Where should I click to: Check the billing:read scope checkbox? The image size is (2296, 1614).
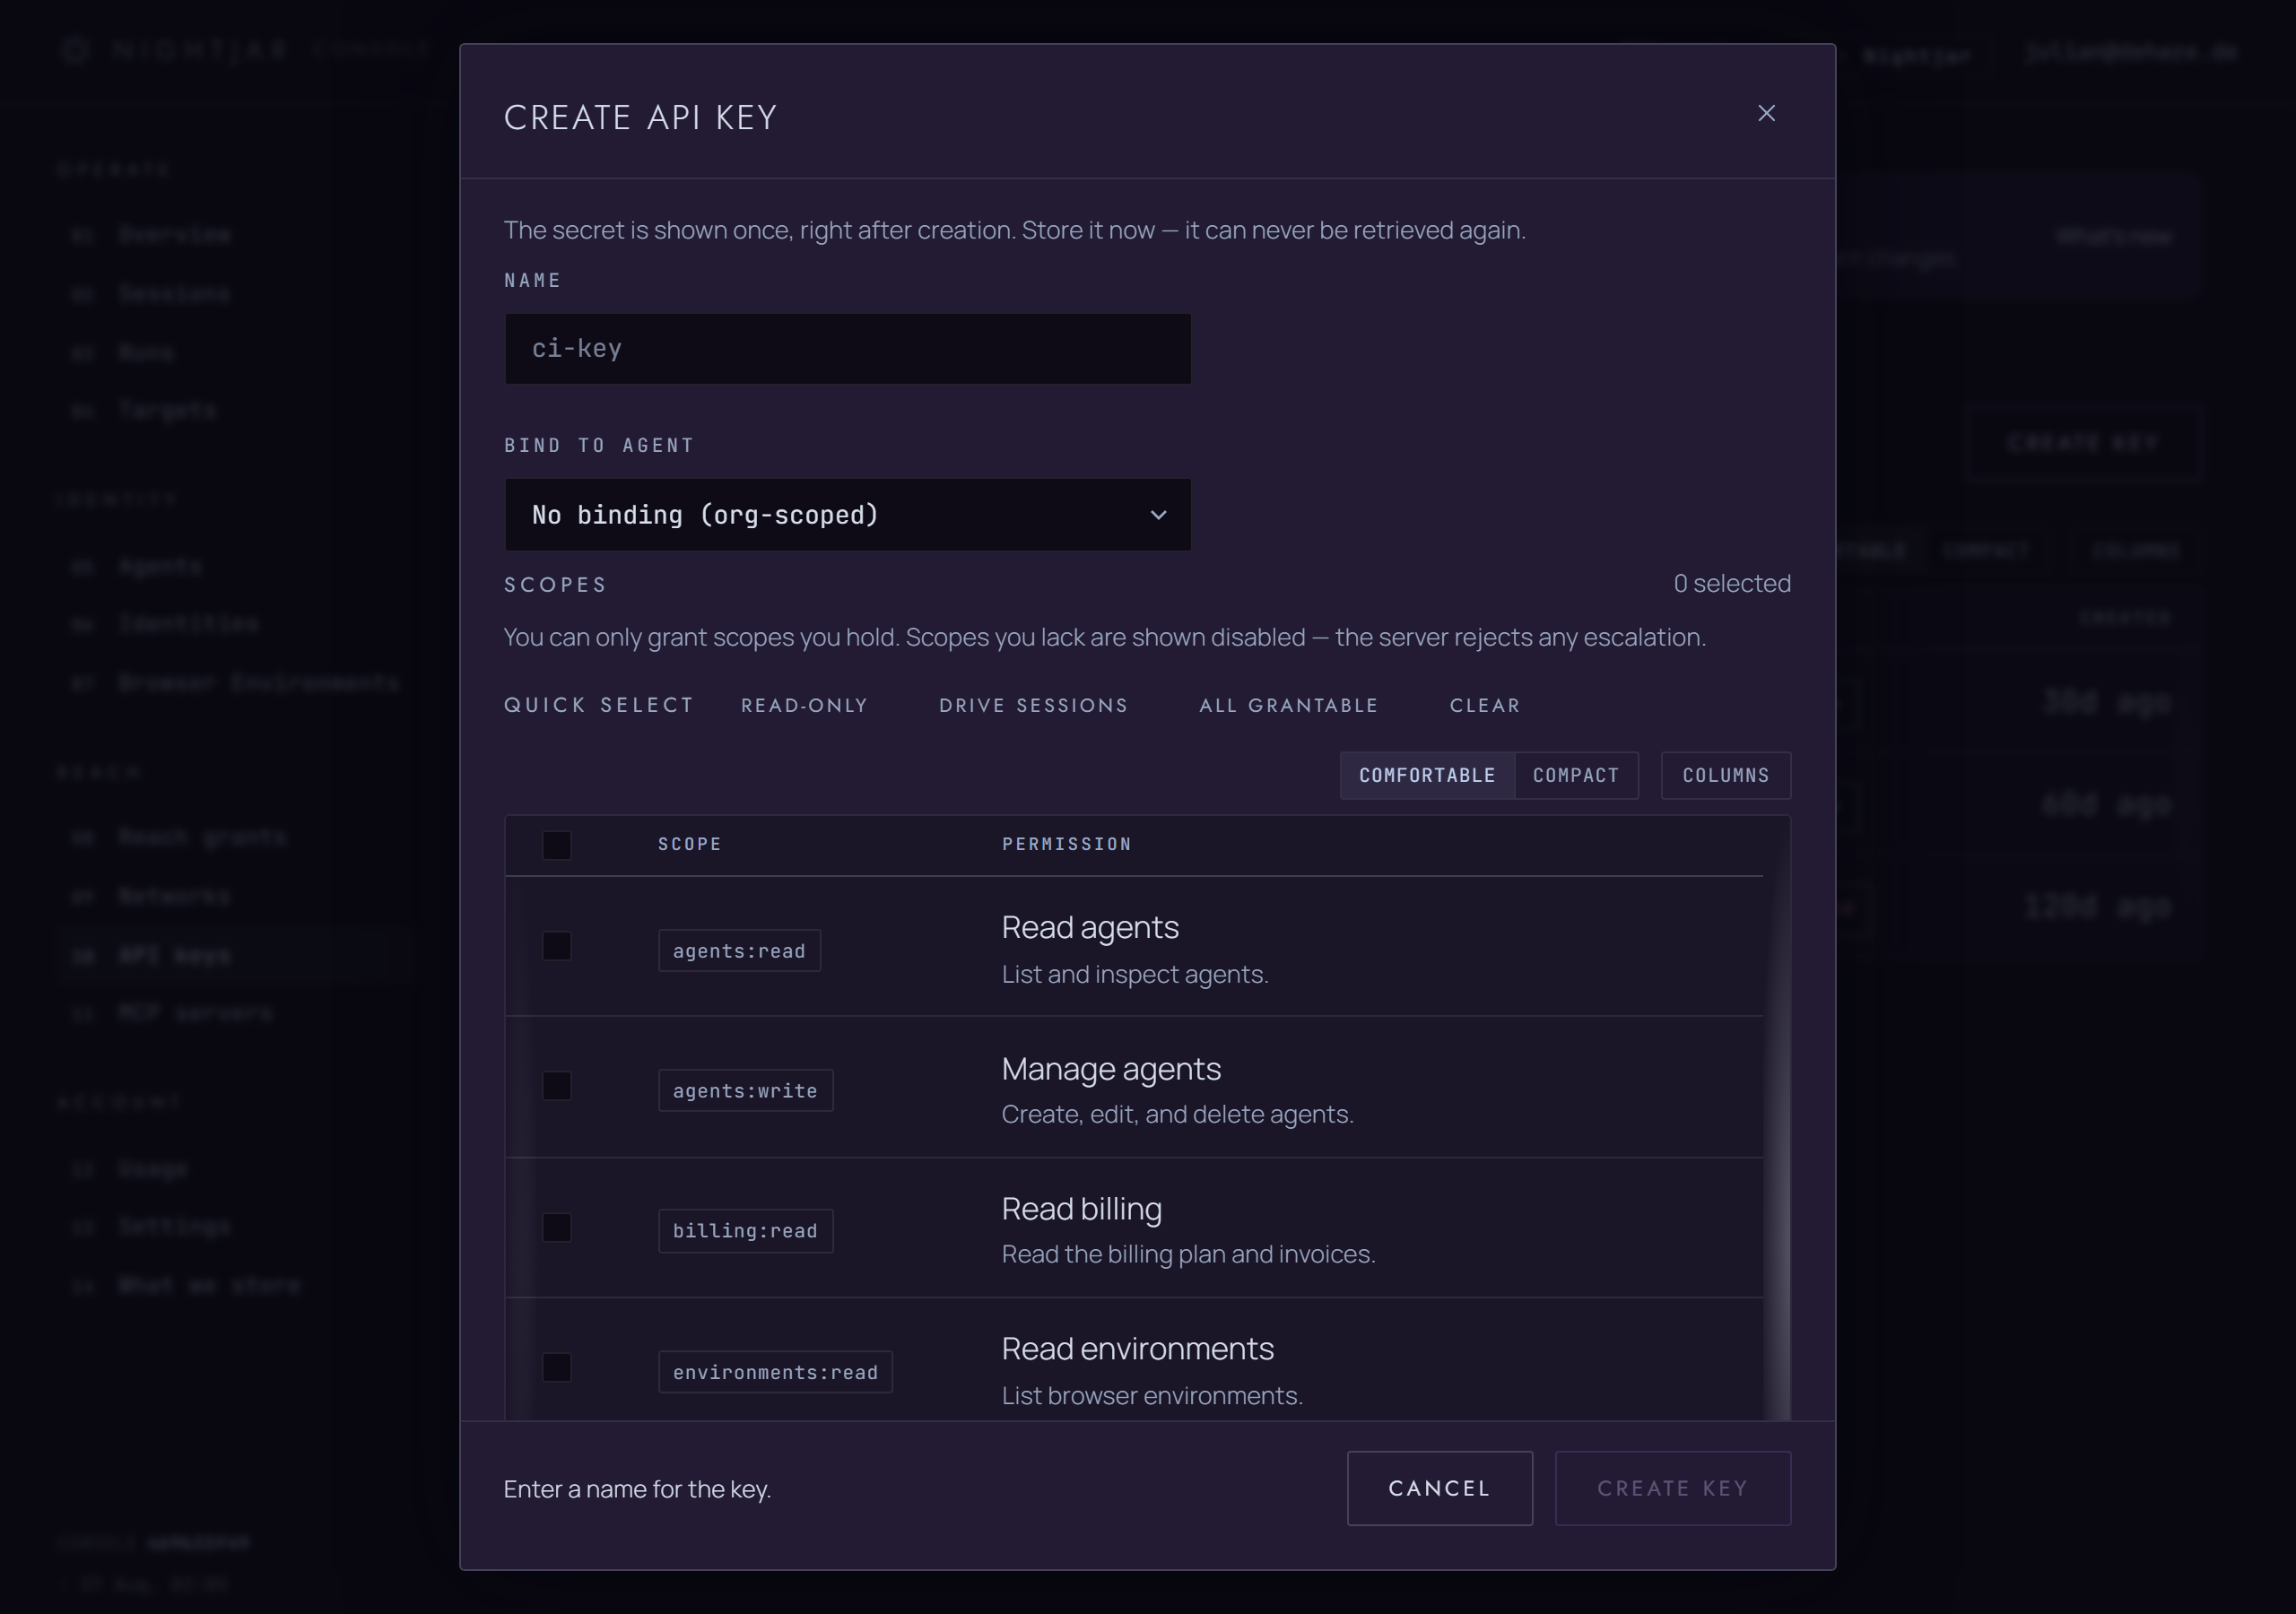[x=557, y=1228]
